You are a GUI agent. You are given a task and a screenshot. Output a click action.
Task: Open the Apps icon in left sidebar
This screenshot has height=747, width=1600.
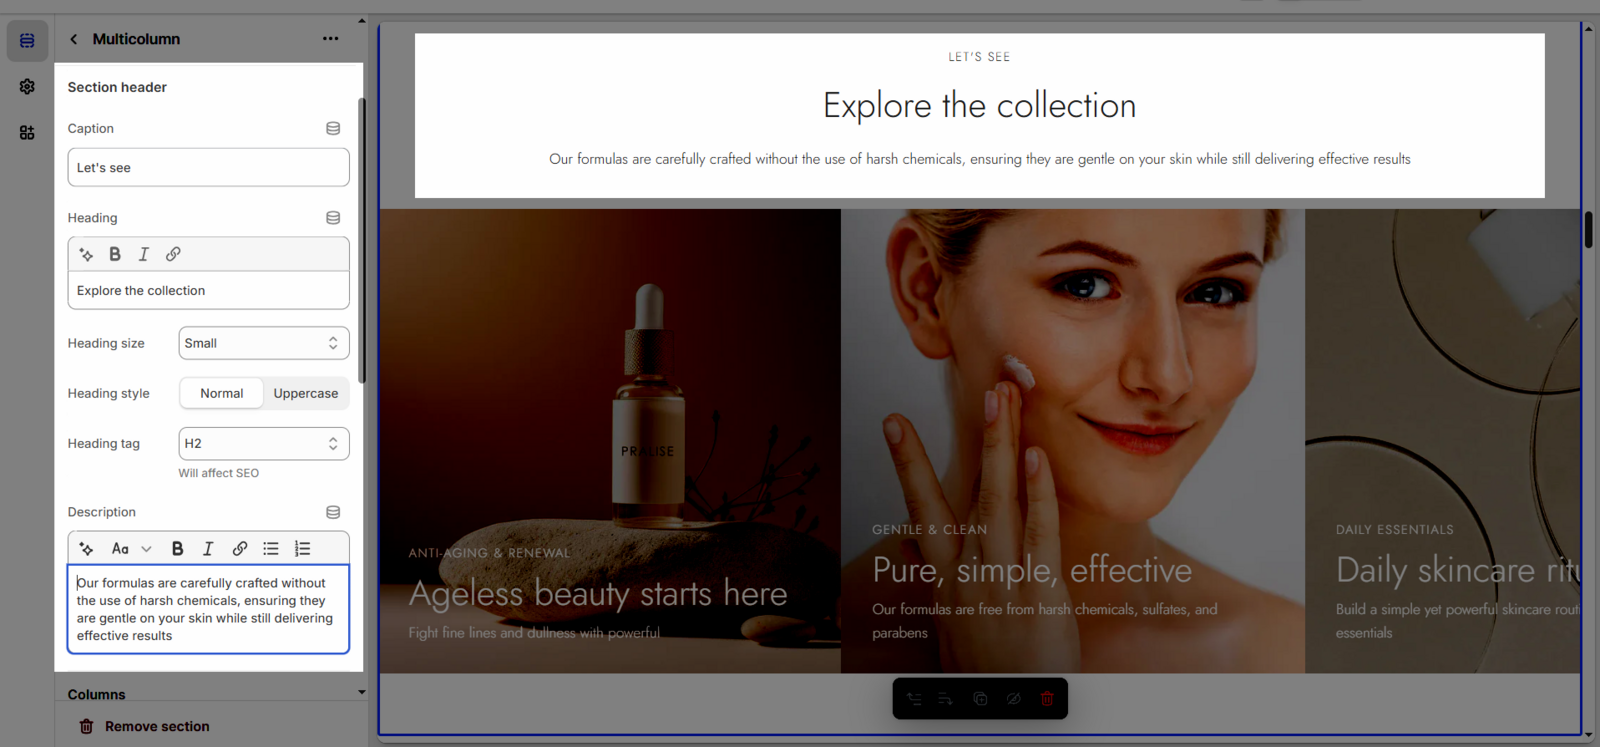(27, 132)
